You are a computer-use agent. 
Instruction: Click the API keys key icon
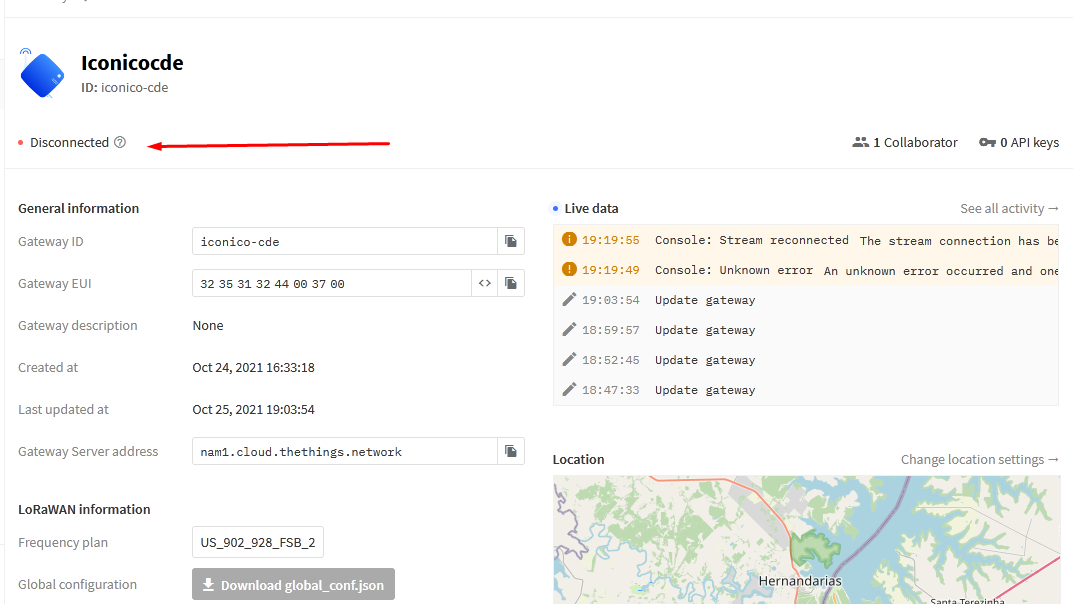point(987,142)
